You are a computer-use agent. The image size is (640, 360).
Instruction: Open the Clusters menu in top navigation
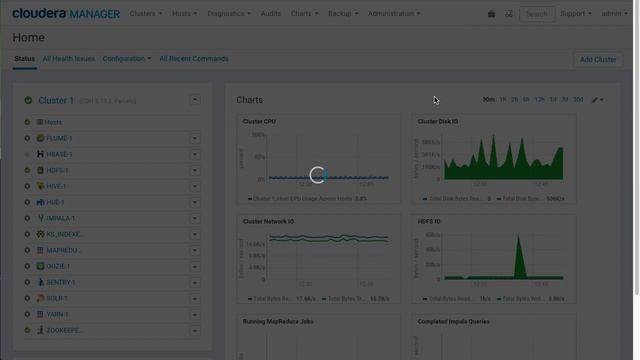[146, 13]
